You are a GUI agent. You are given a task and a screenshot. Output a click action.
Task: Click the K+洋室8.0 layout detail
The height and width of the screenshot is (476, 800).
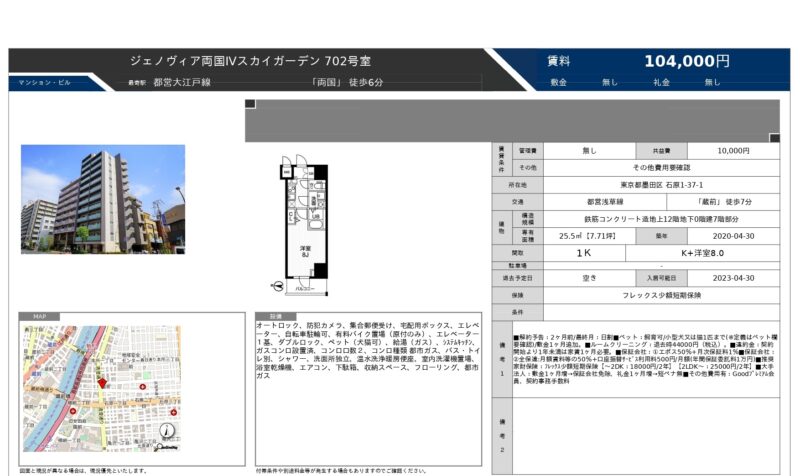(703, 253)
